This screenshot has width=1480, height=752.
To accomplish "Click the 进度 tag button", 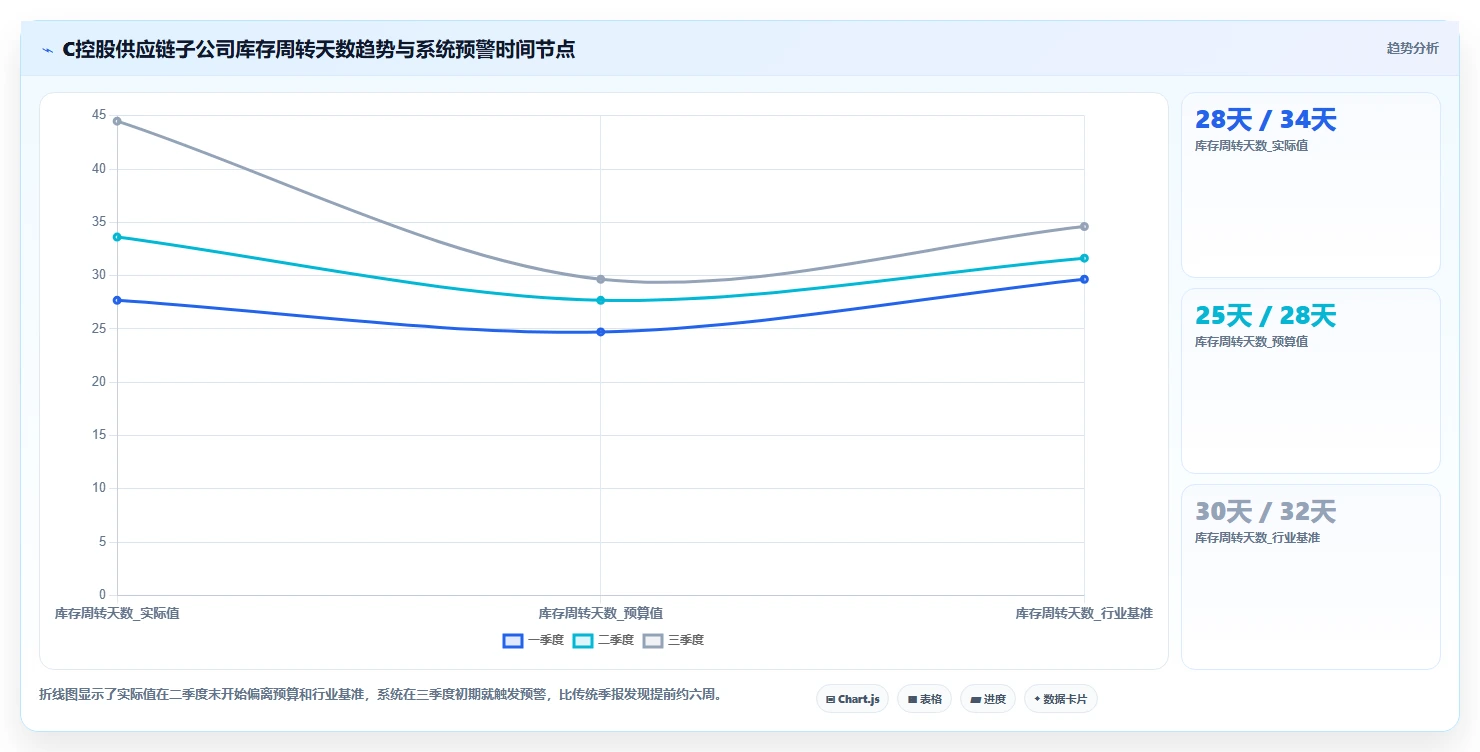I will click(987, 699).
